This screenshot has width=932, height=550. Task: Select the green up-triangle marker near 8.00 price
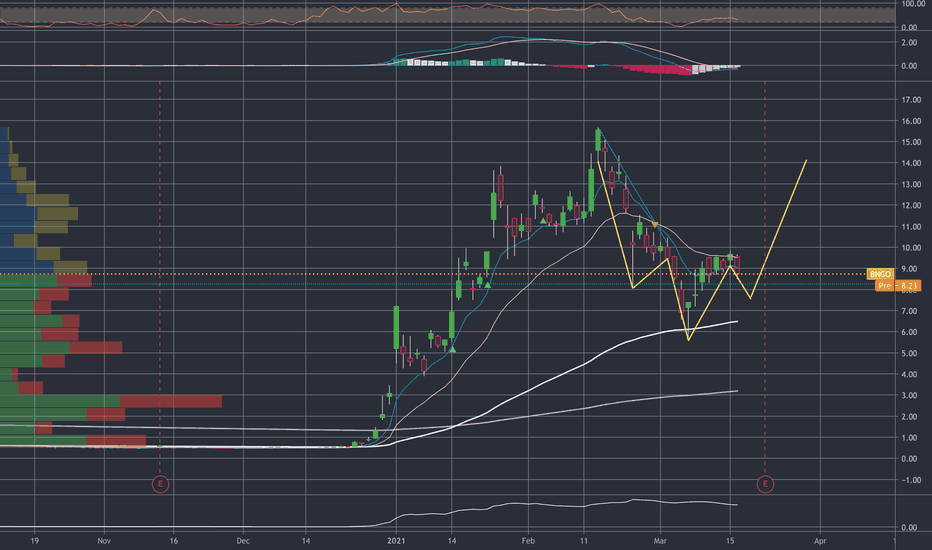[x=488, y=286]
